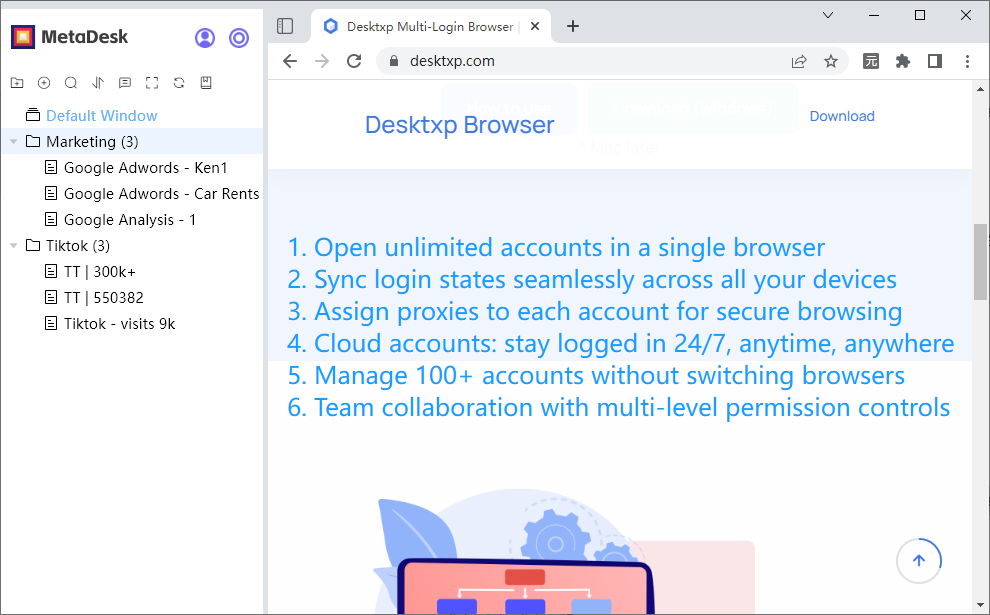Click the sort arrows icon
990x615 pixels.
(98, 83)
